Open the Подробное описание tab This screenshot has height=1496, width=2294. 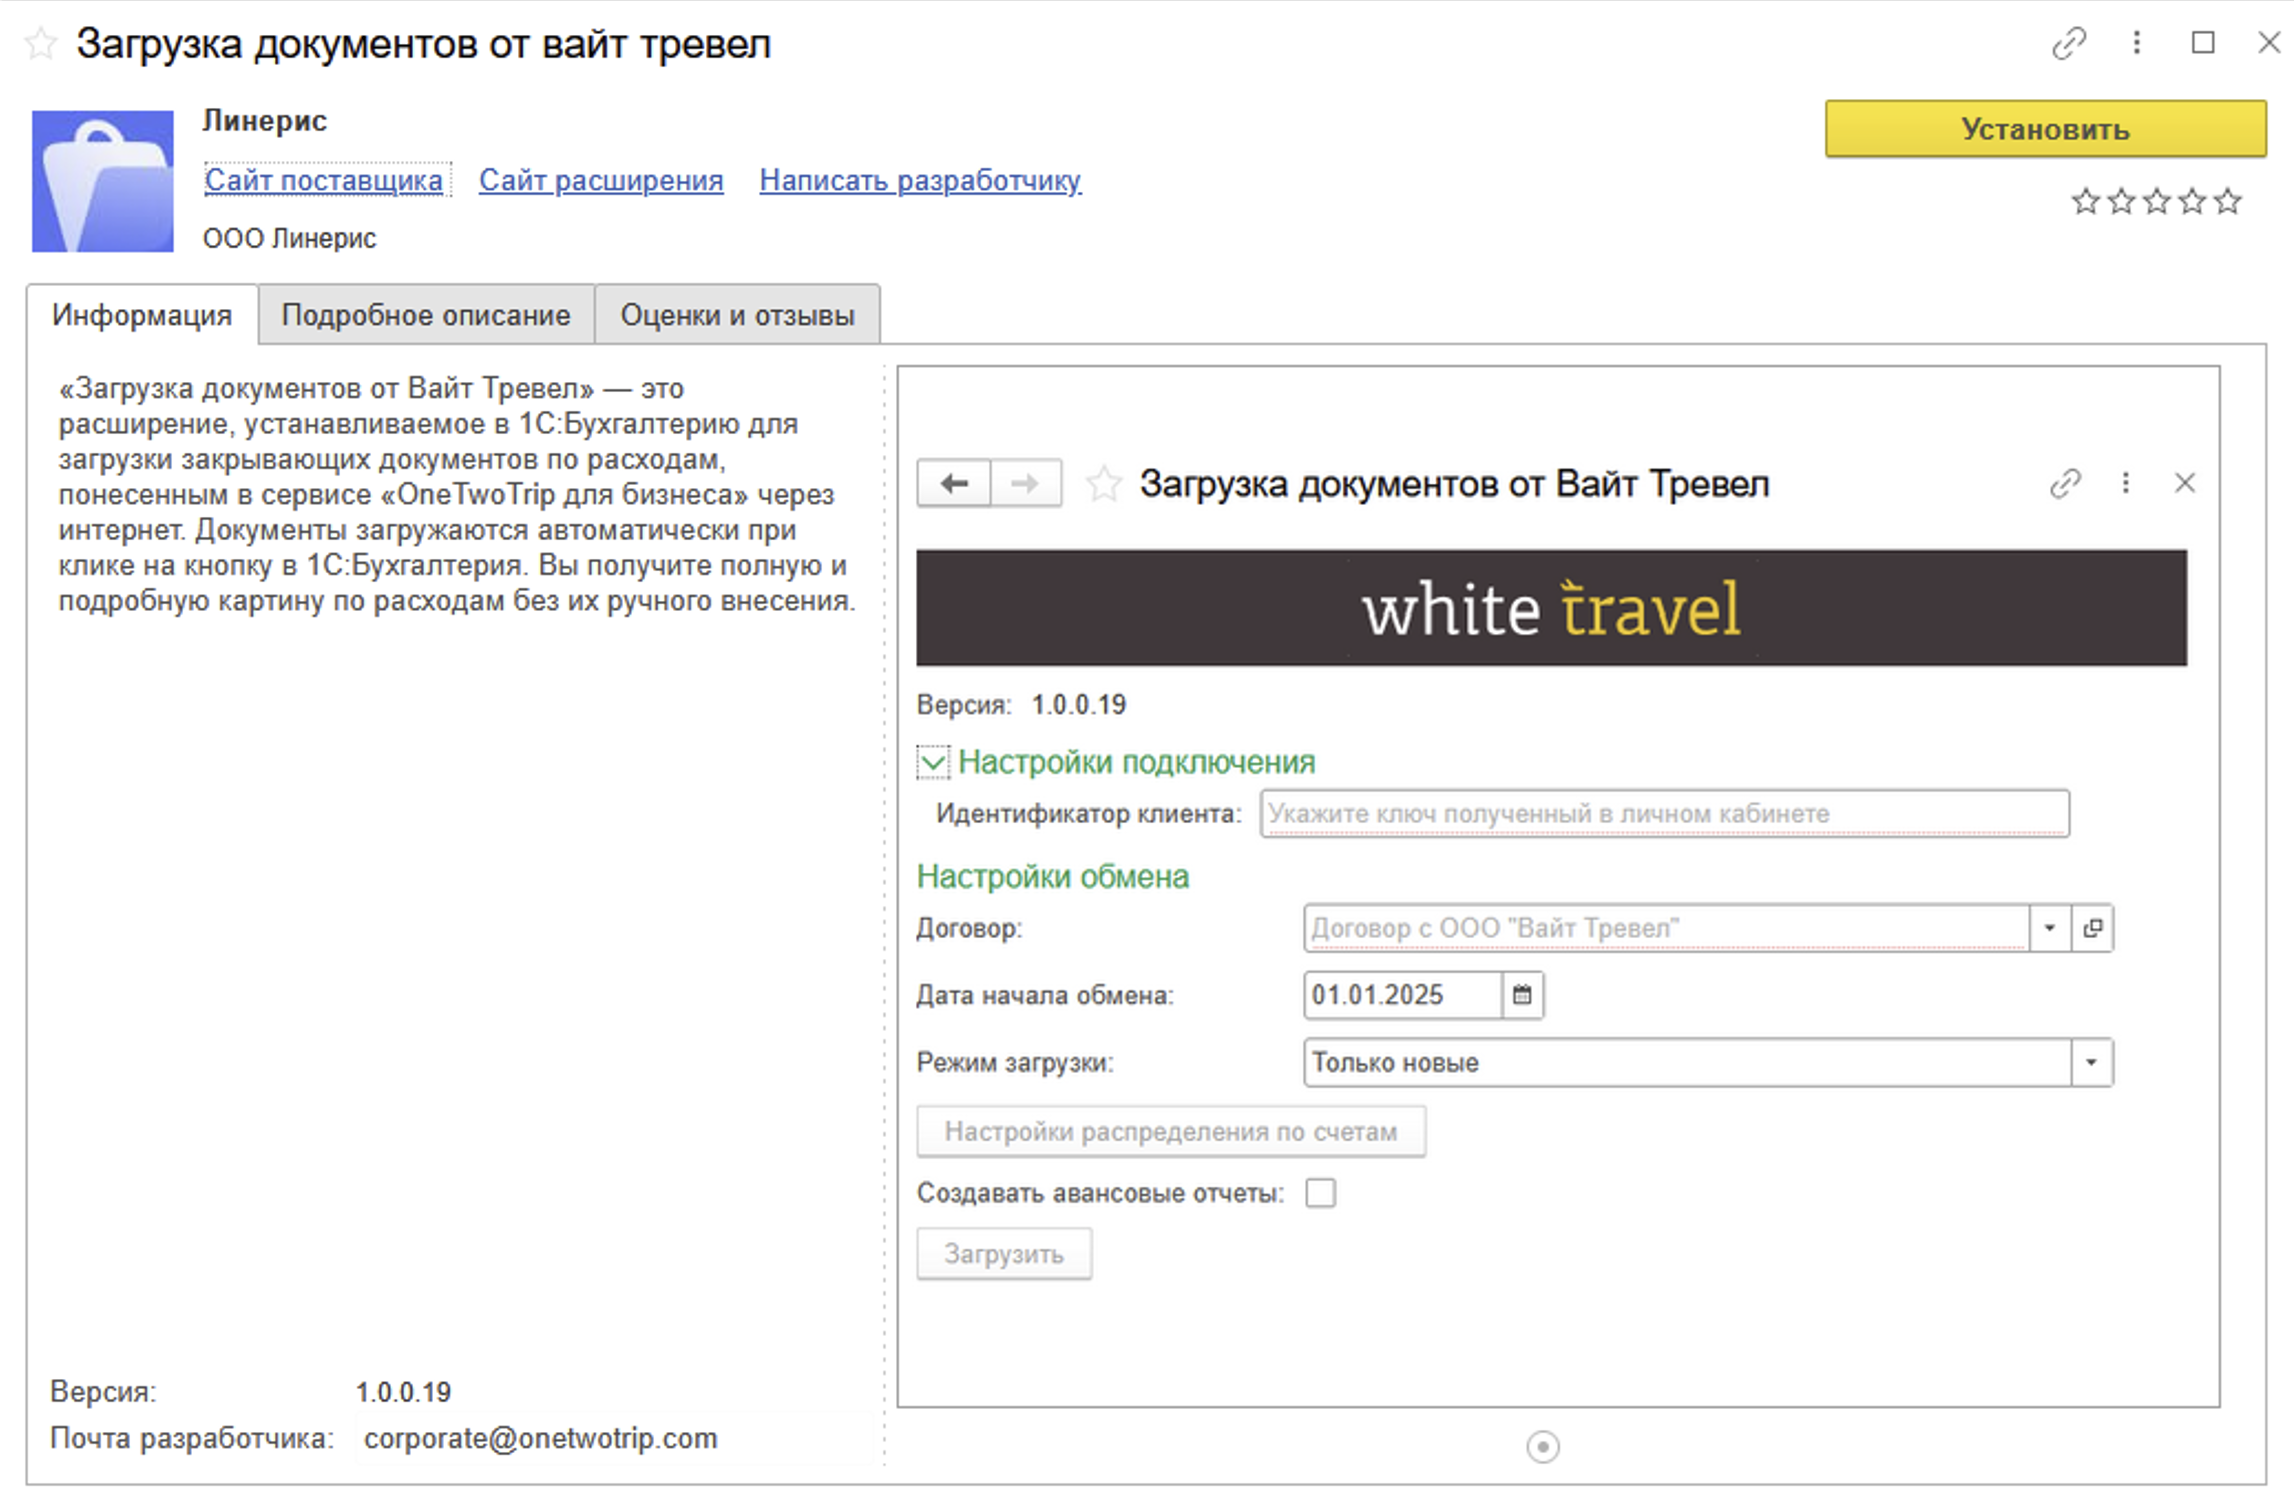(x=426, y=315)
